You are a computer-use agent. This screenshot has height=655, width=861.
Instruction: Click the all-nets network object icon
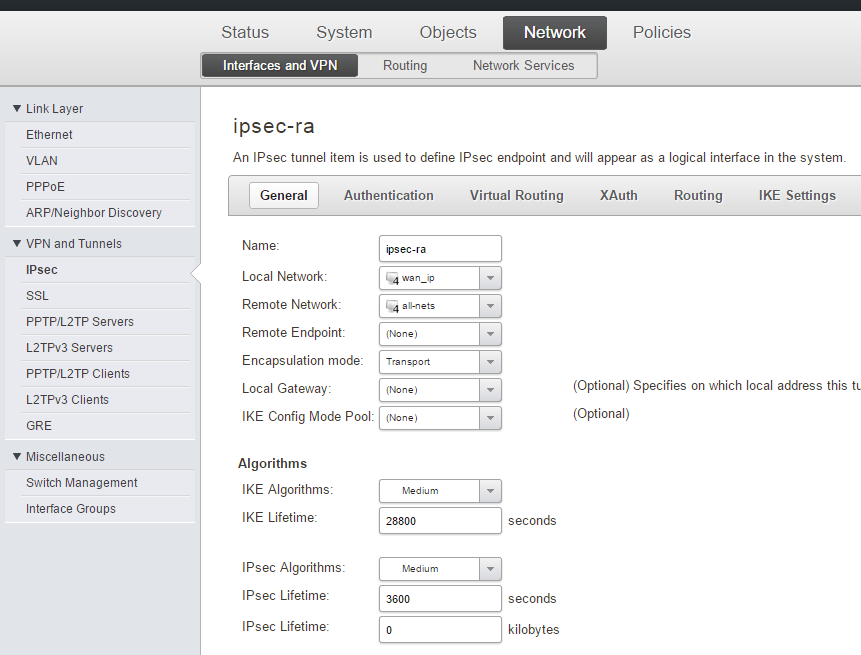coord(392,307)
